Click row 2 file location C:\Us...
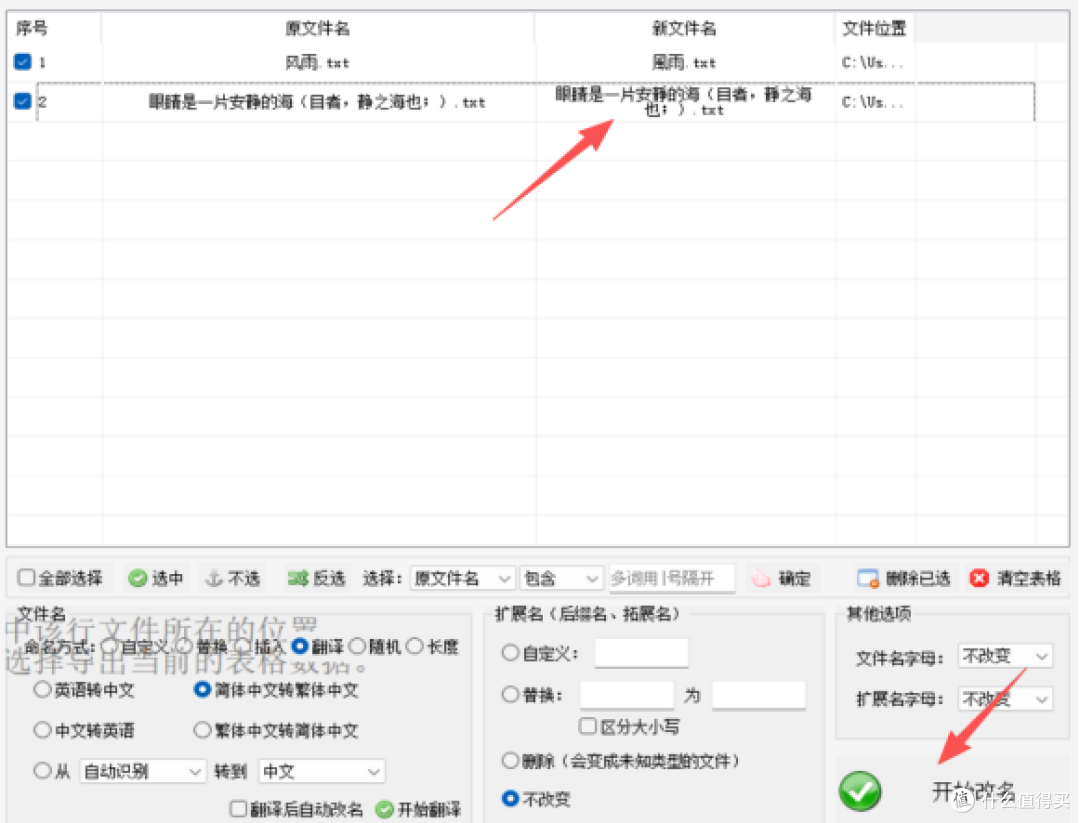 click(873, 102)
